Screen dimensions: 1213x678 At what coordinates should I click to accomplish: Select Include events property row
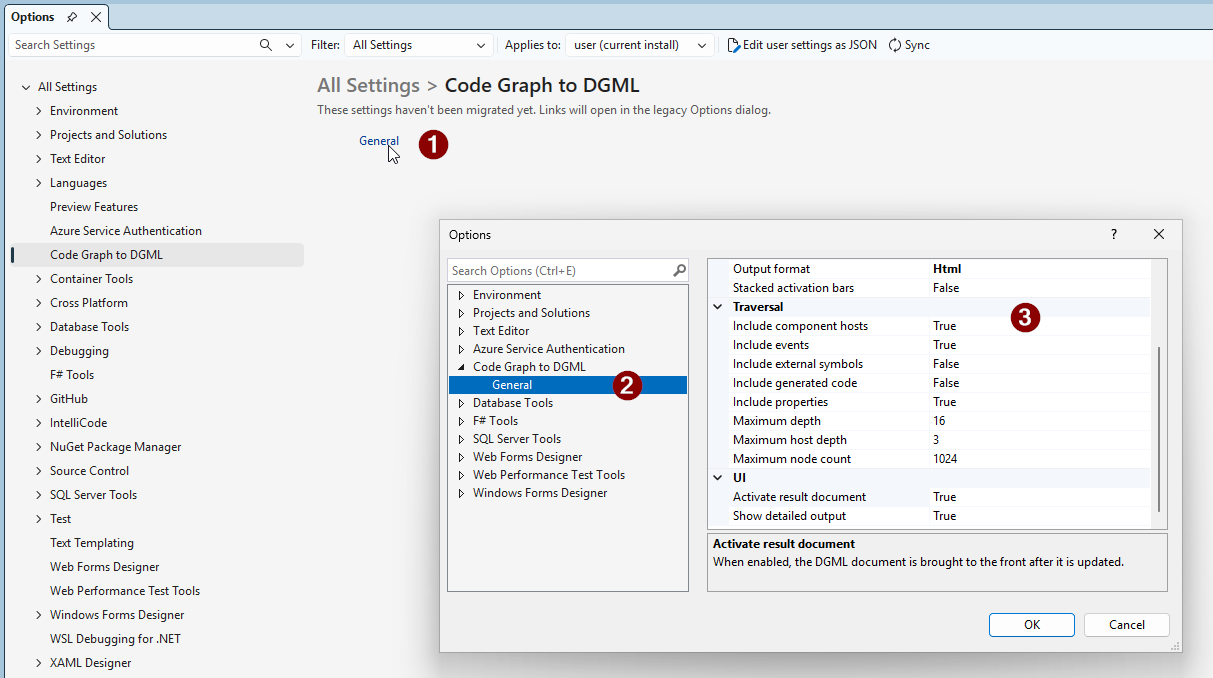point(930,345)
